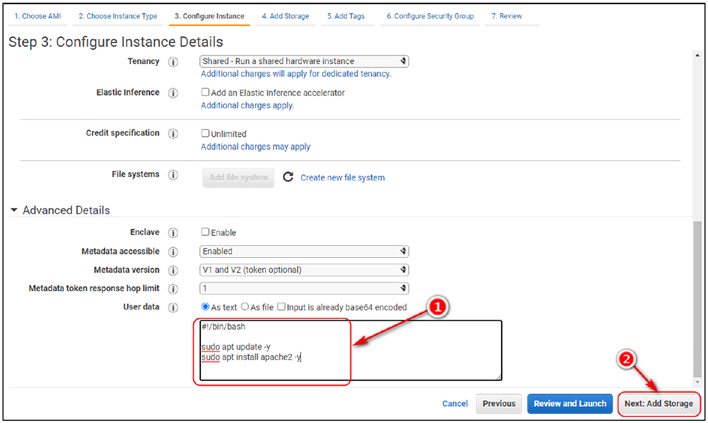Viewport: 708px width, 423px height.
Task: Click the Step 3: Configure Instance Details heading
Action: coord(116,42)
